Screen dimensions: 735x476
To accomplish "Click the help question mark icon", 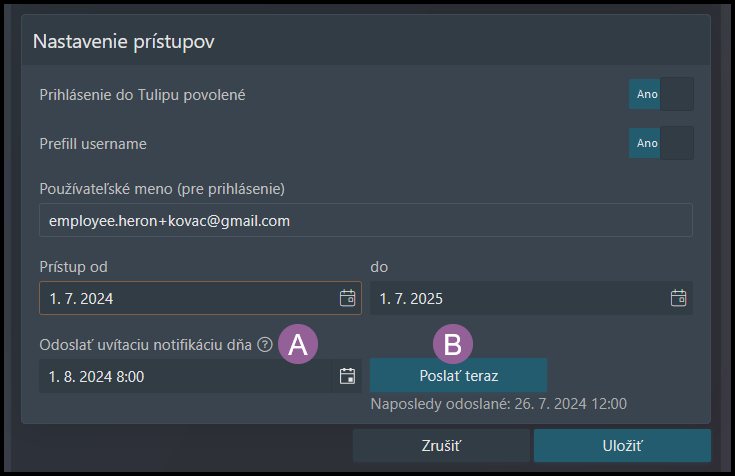I will [x=265, y=345].
